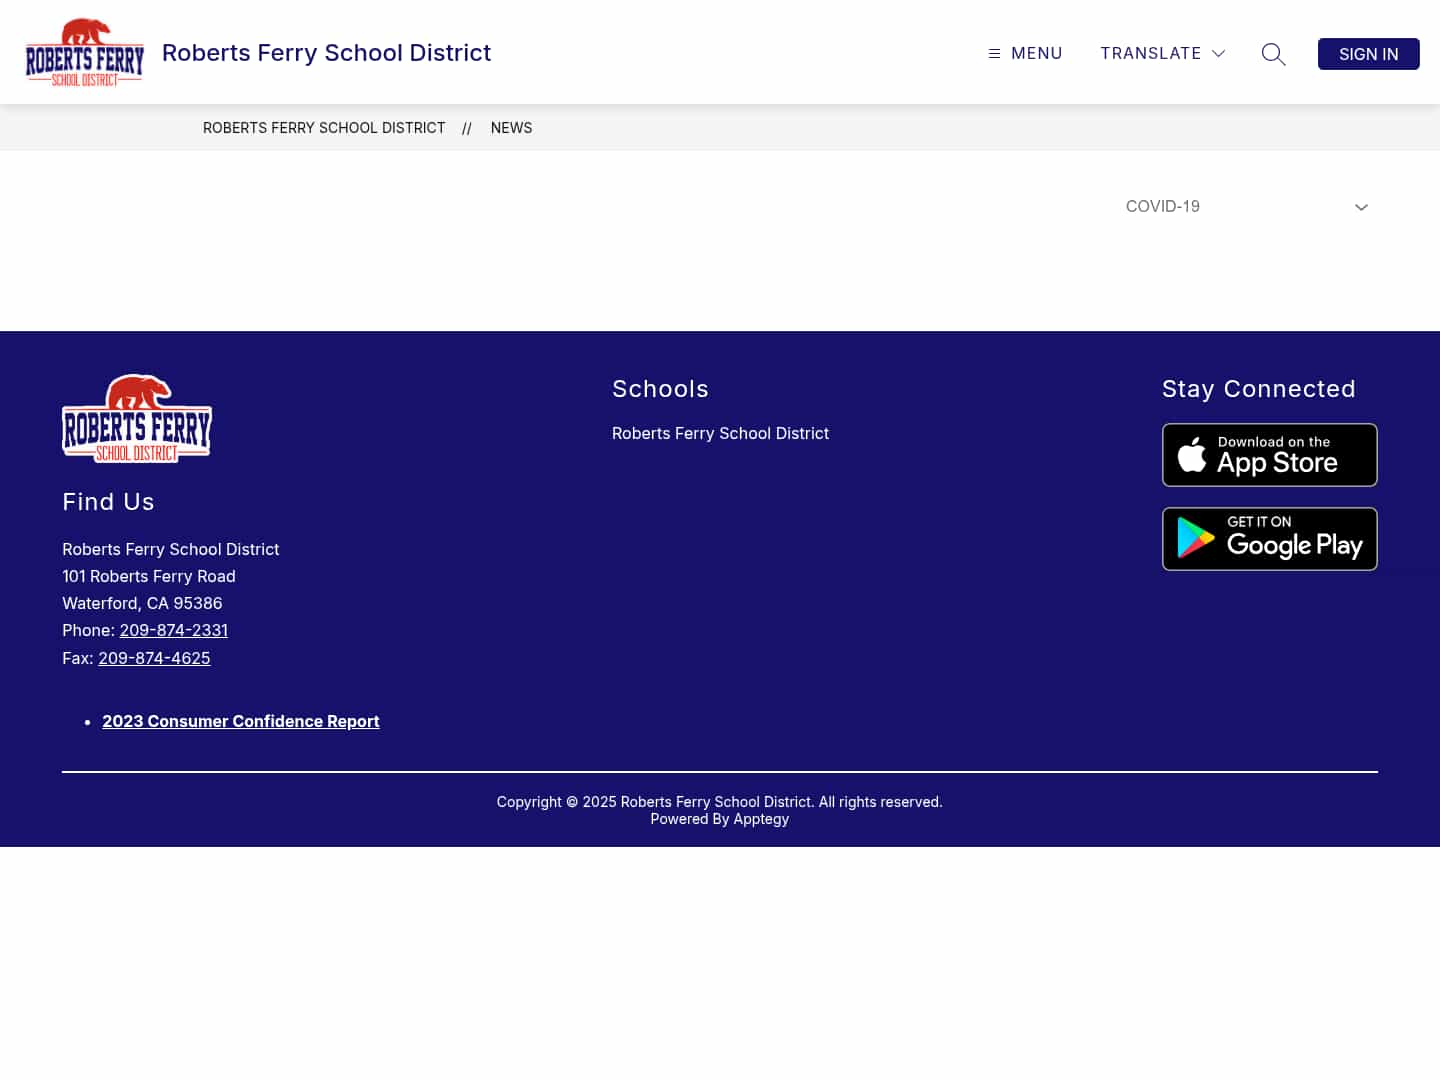
Task: Open the Google Play badge
Action: coord(1269,539)
